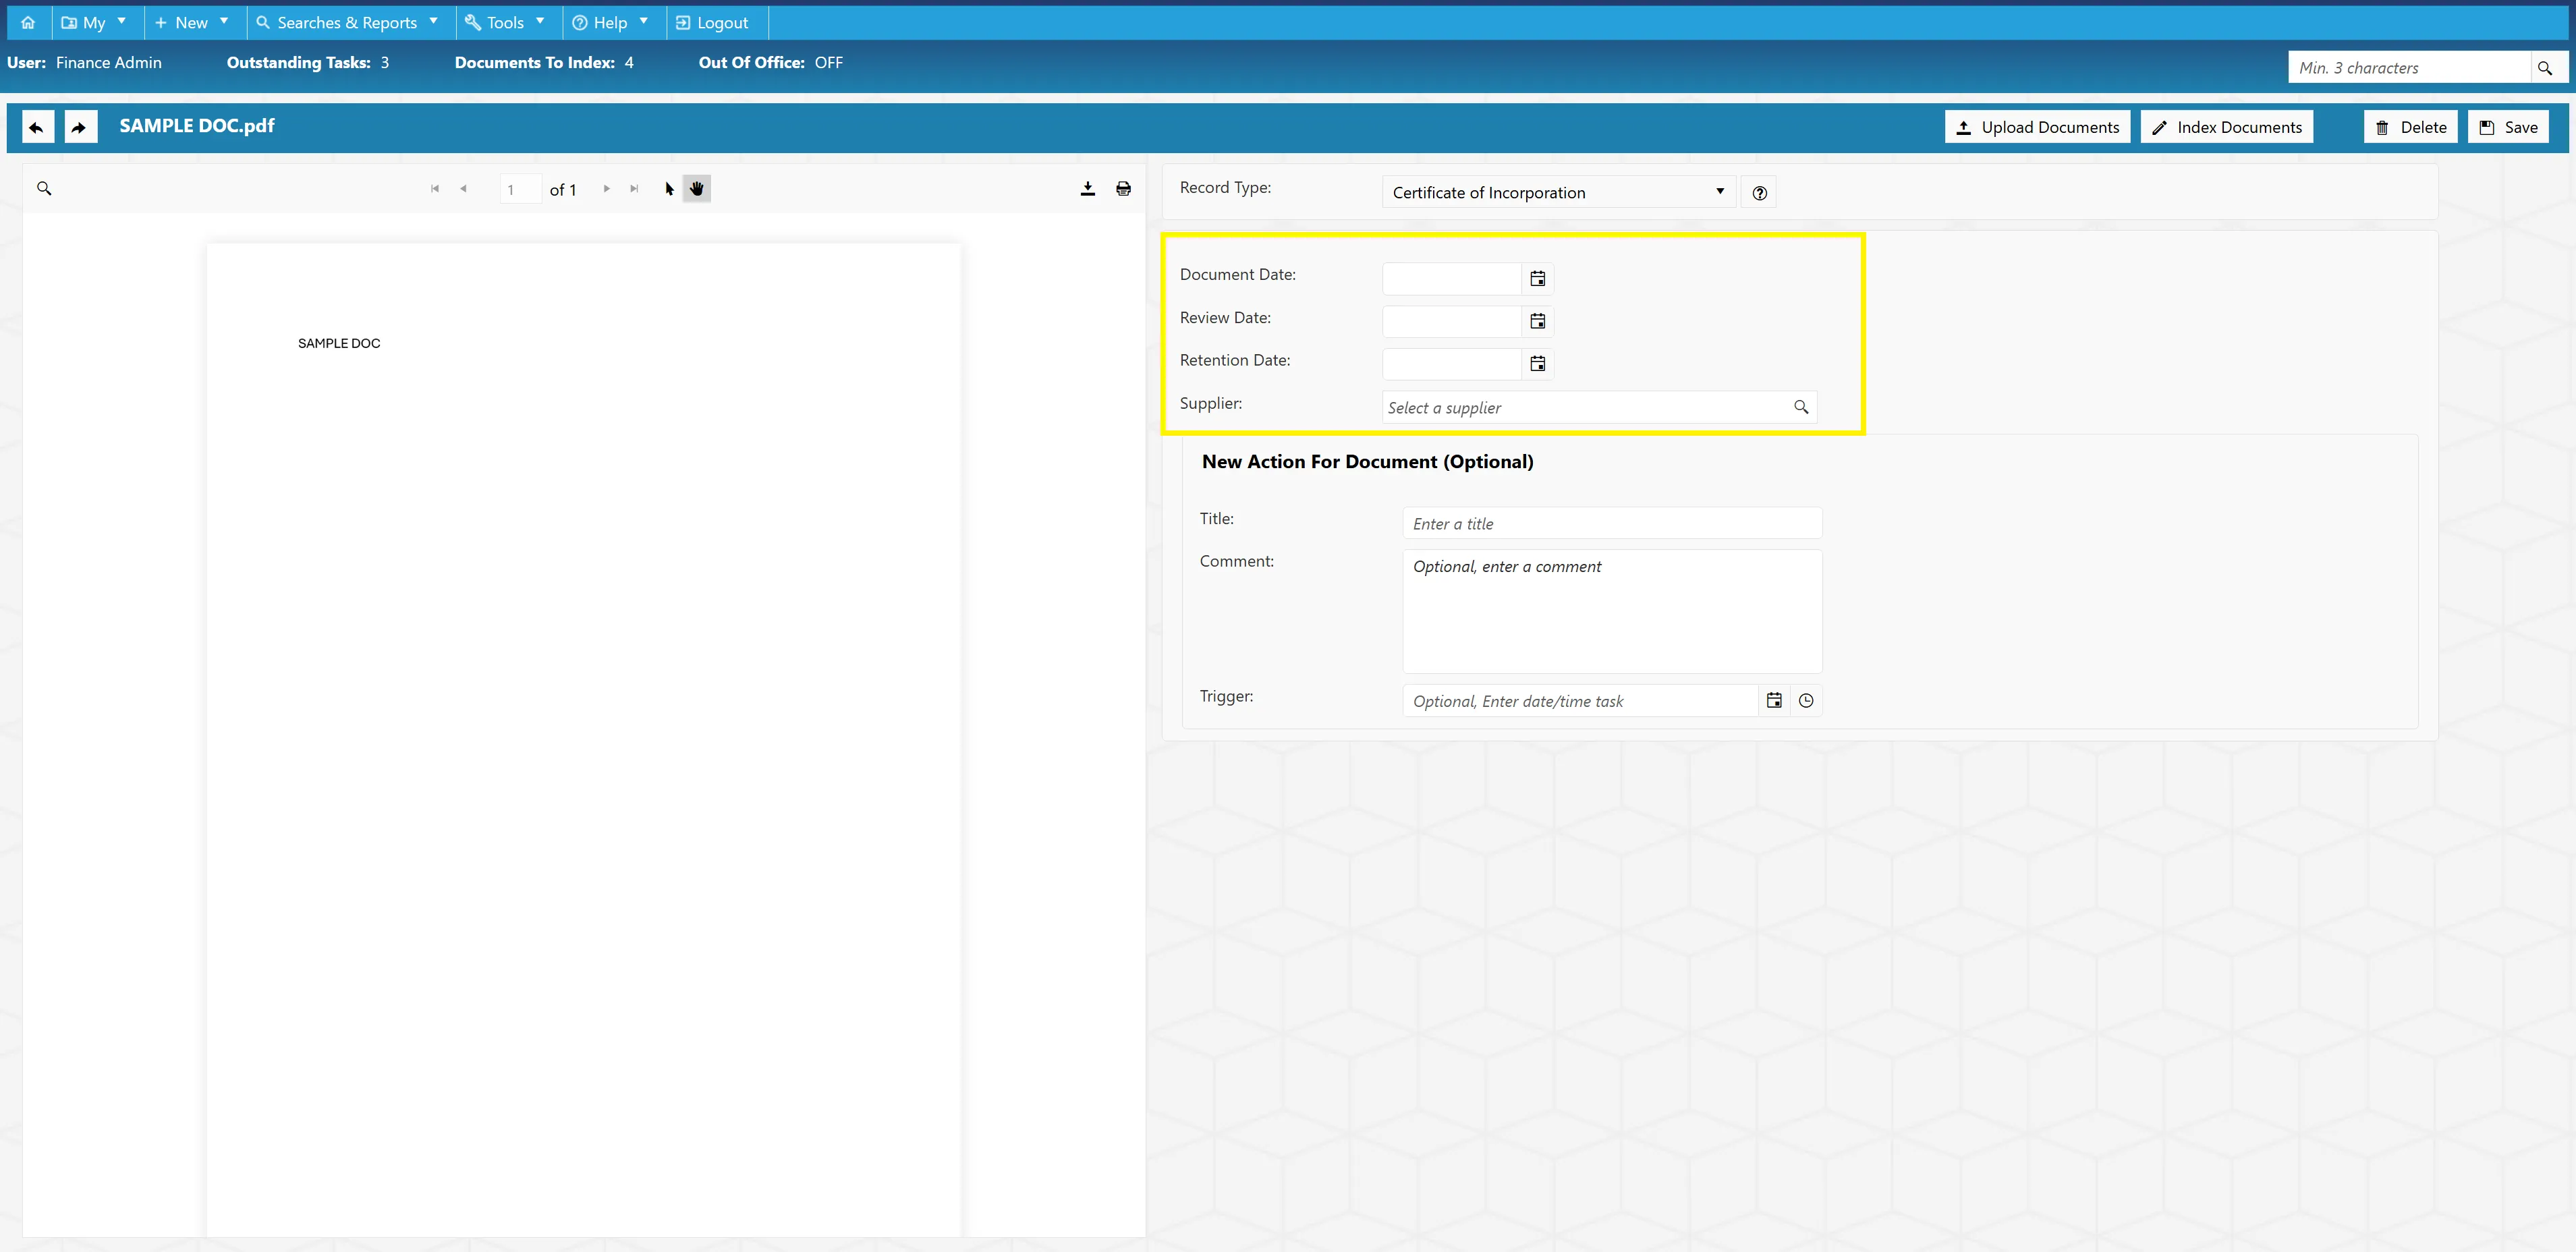2576x1252 pixels.
Task: Click SAMPLE DOC text on the PDF page
Action: click(x=339, y=343)
